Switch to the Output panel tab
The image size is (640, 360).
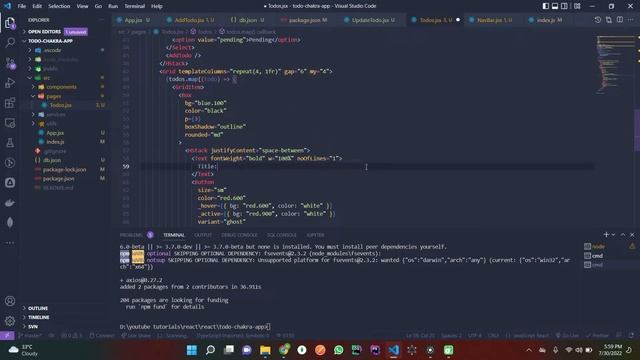coord(203,235)
